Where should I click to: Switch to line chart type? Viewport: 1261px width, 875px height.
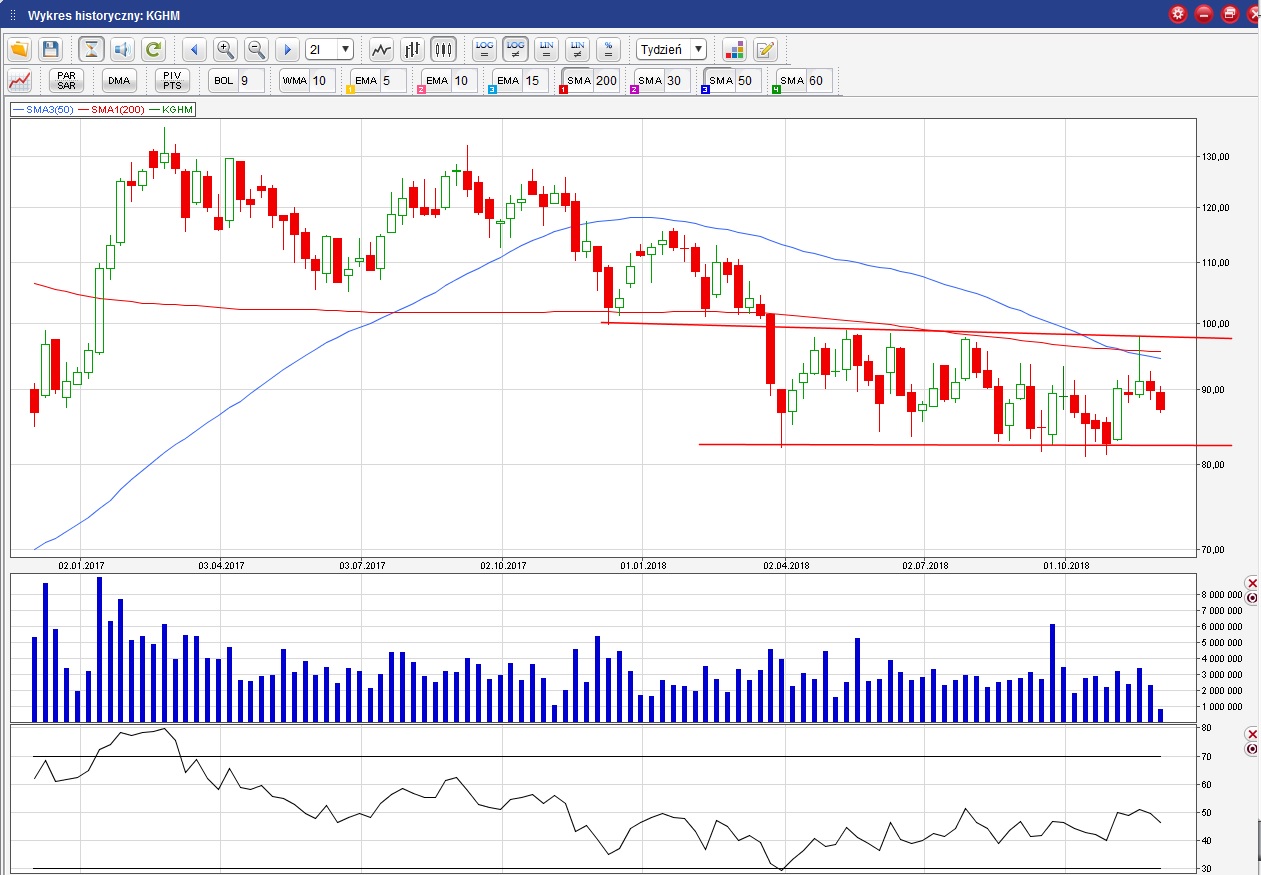point(381,49)
